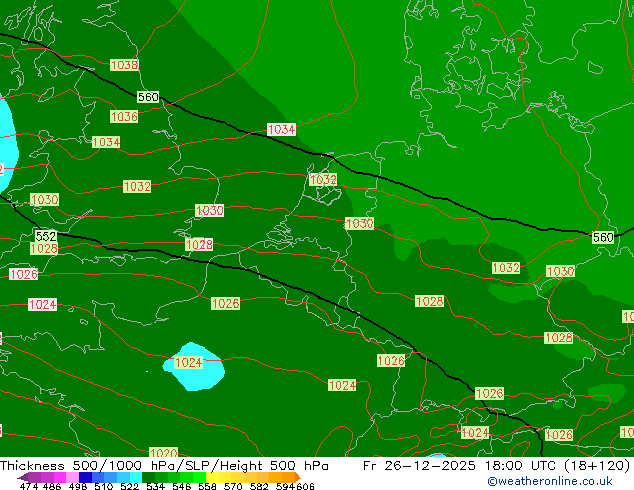Click the 1032 label over the Dutch coast
634x490 pixels.
click(x=323, y=180)
